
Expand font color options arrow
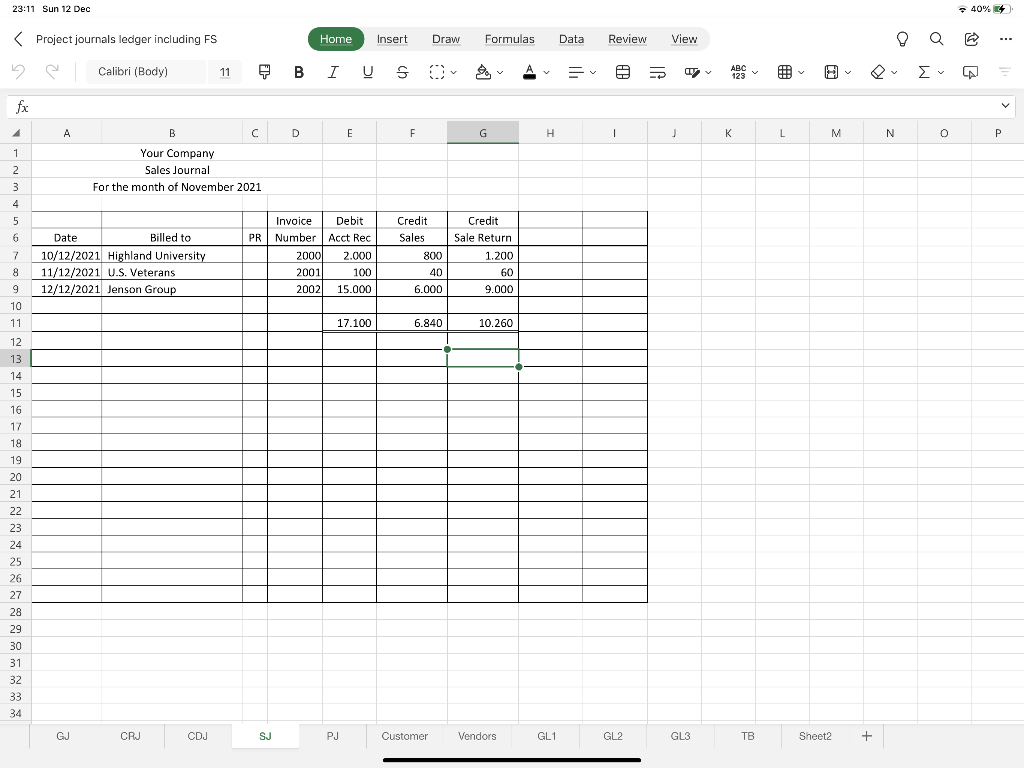547,72
